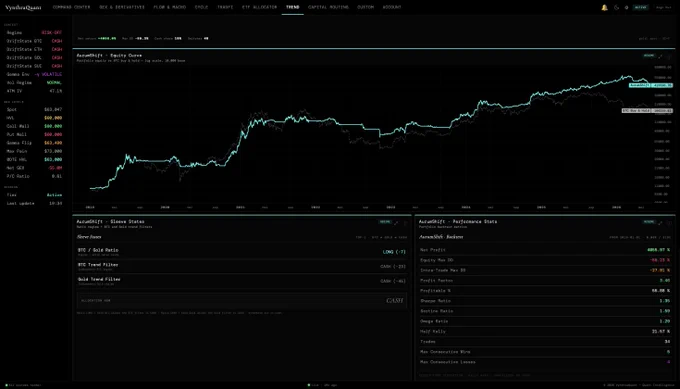Click the Put Wall sidebar row

(x=34, y=134)
